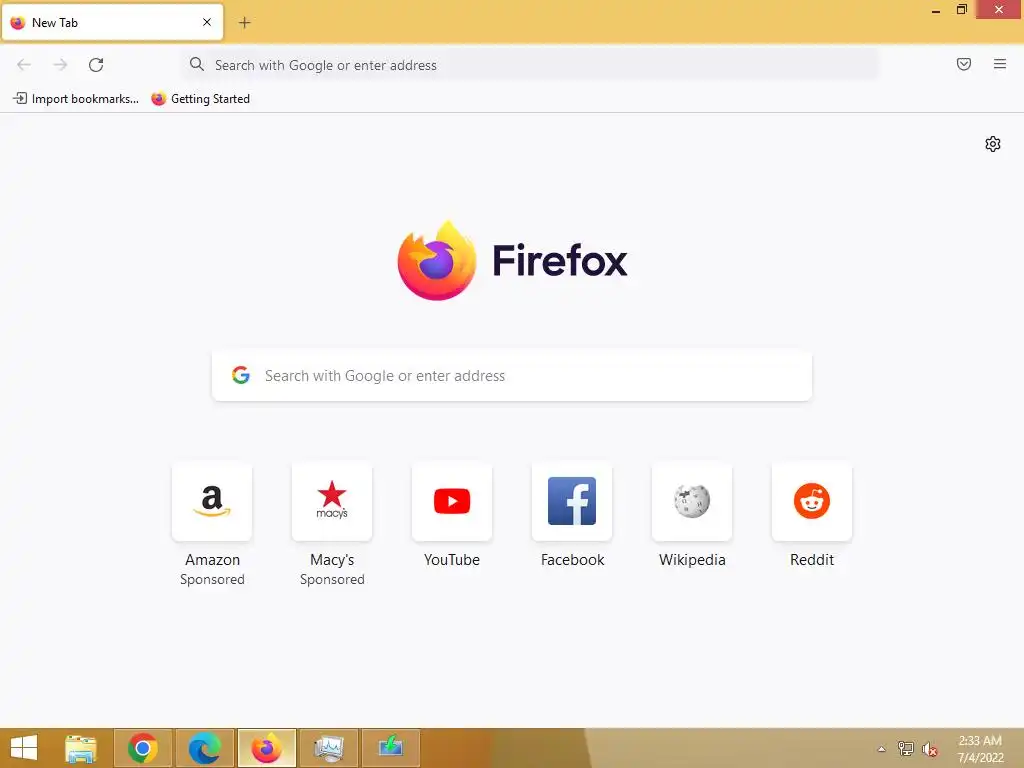Screen dimensions: 1024x768
Task: Launch Google Chrome from taskbar
Action: pyautogui.click(x=143, y=748)
